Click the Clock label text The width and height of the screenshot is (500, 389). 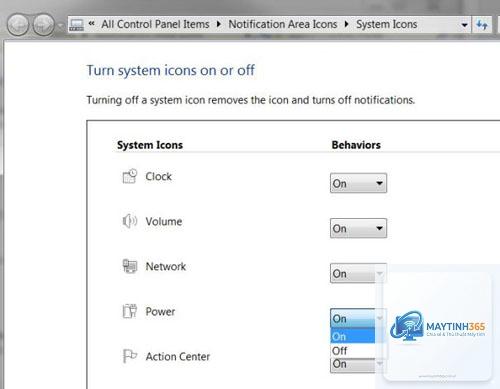[x=159, y=176]
